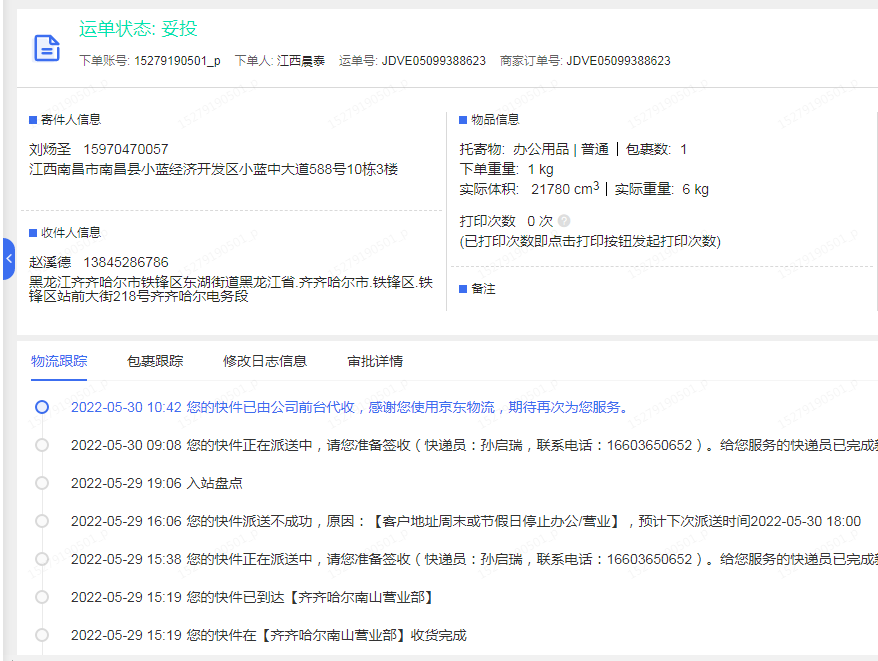The width and height of the screenshot is (878, 661).
Task: Click the print count help question icon
Action: (x=564, y=221)
